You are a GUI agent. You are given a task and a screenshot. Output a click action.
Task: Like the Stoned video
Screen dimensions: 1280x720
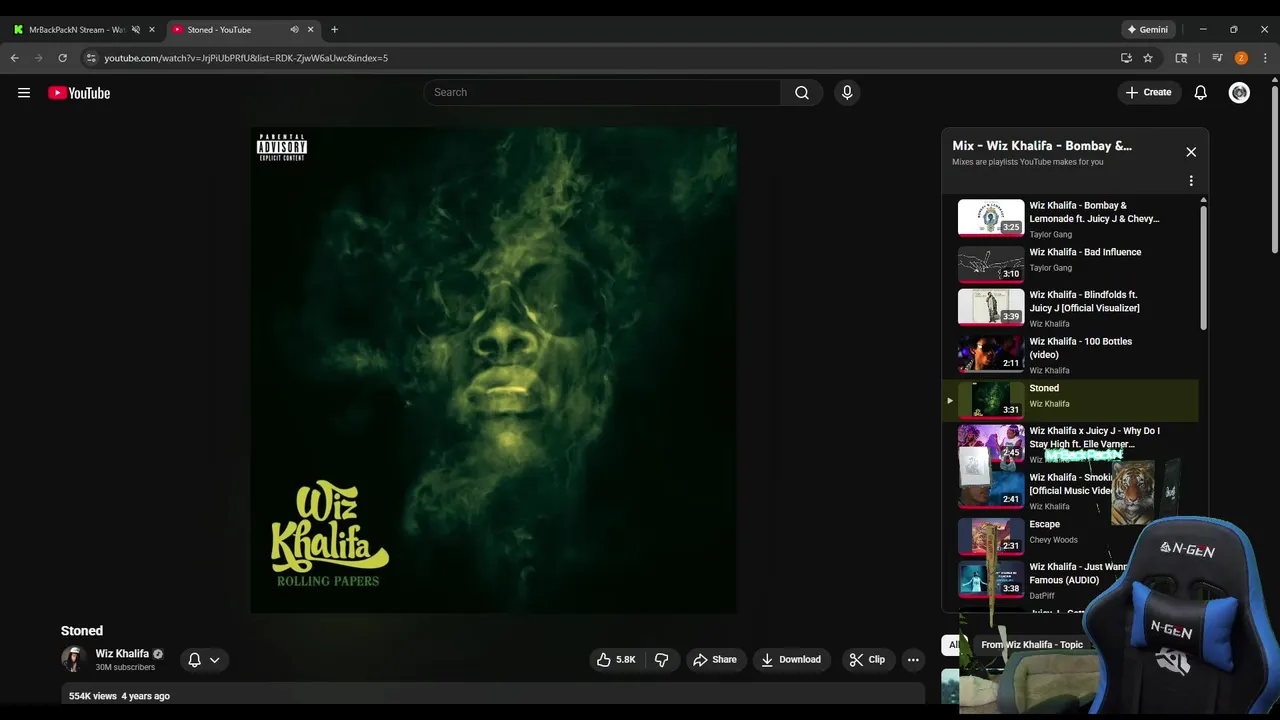tap(616, 660)
